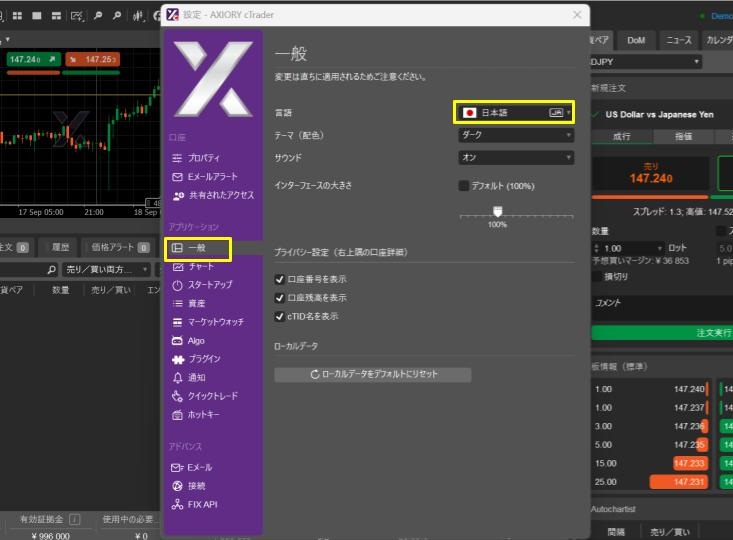Open the candlestick chart type icon

click(x=138, y=16)
